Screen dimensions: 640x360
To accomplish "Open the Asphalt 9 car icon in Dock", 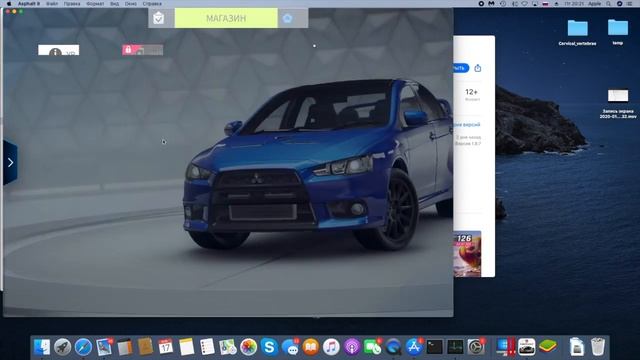I will pos(527,347).
